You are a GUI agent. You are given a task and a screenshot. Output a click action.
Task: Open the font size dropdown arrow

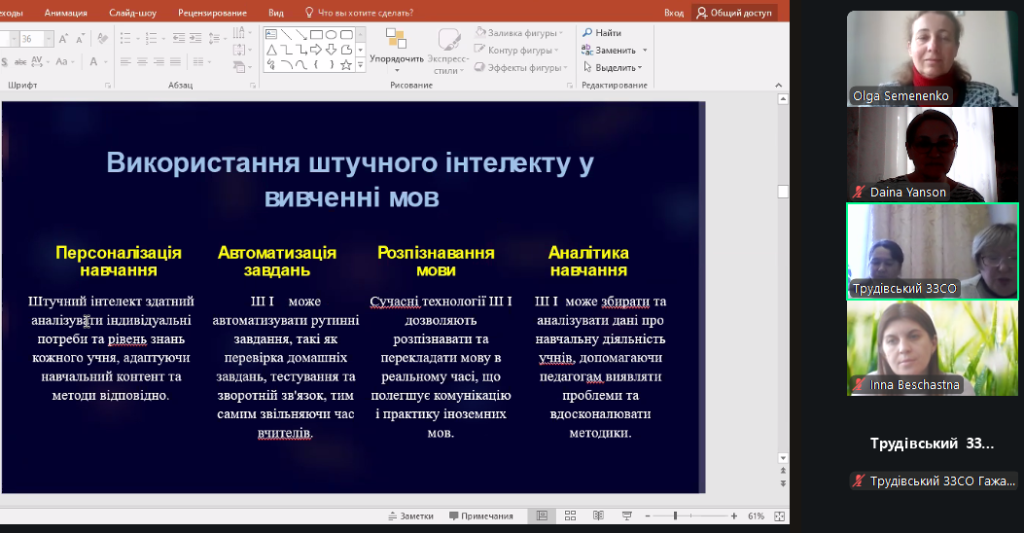click(49, 38)
